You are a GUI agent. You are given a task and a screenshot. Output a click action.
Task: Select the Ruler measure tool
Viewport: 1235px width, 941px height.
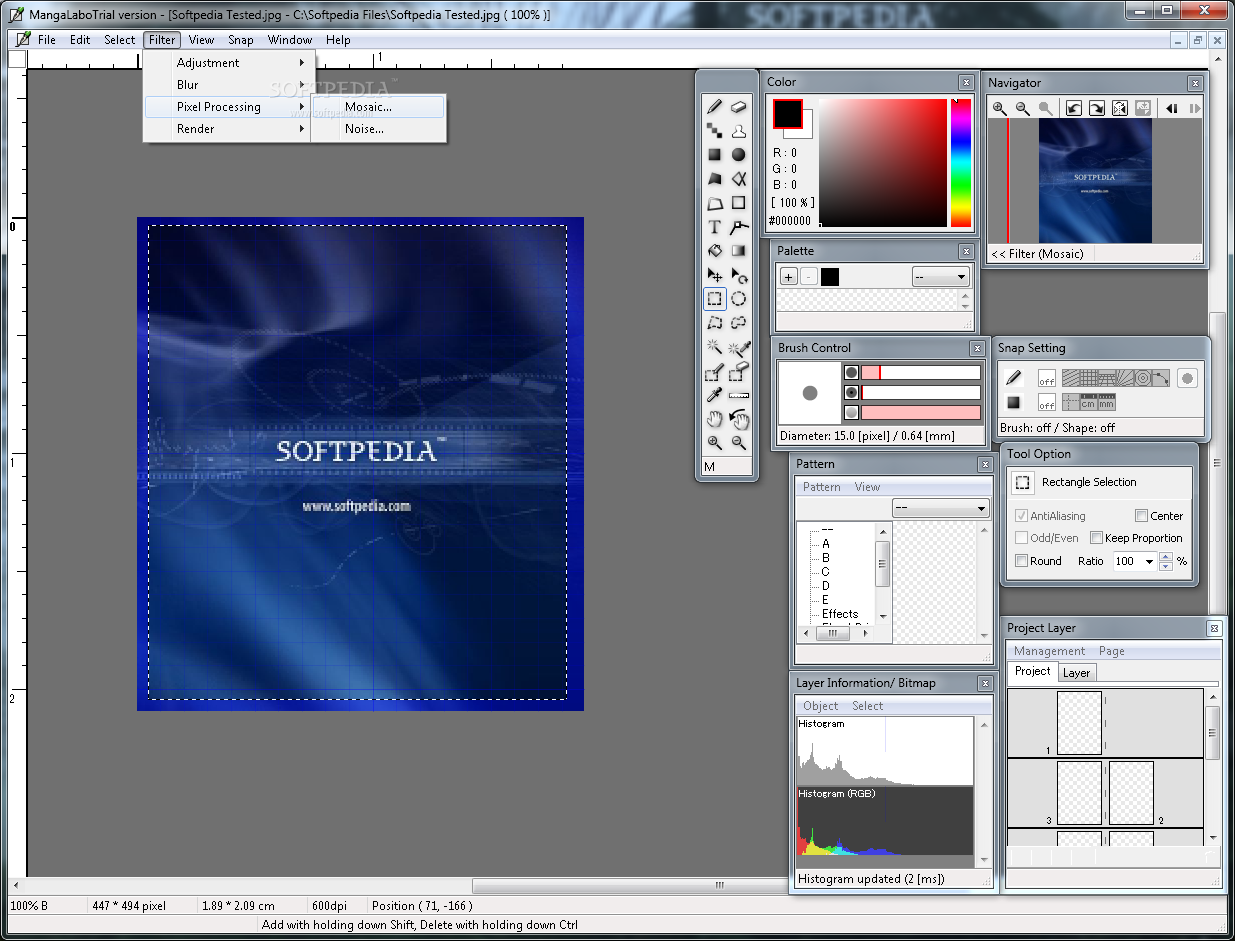point(738,395)
